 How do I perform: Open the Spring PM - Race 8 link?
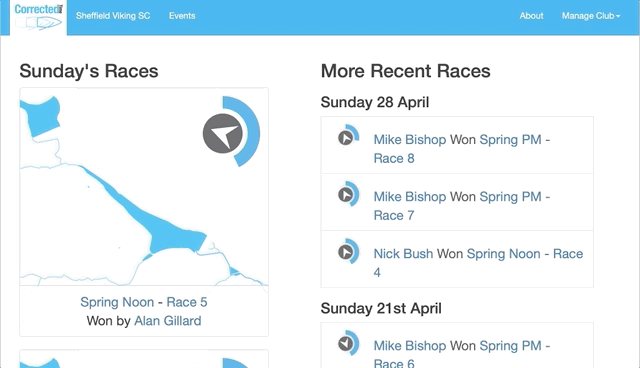462,149
